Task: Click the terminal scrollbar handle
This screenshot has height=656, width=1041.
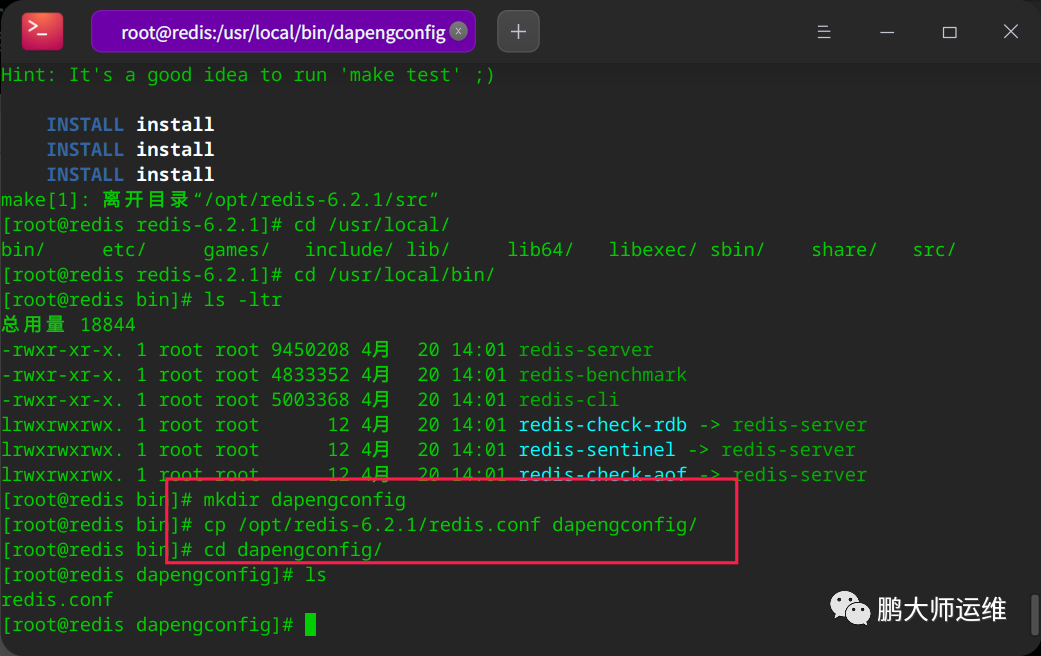Action: coord(1034,614)
